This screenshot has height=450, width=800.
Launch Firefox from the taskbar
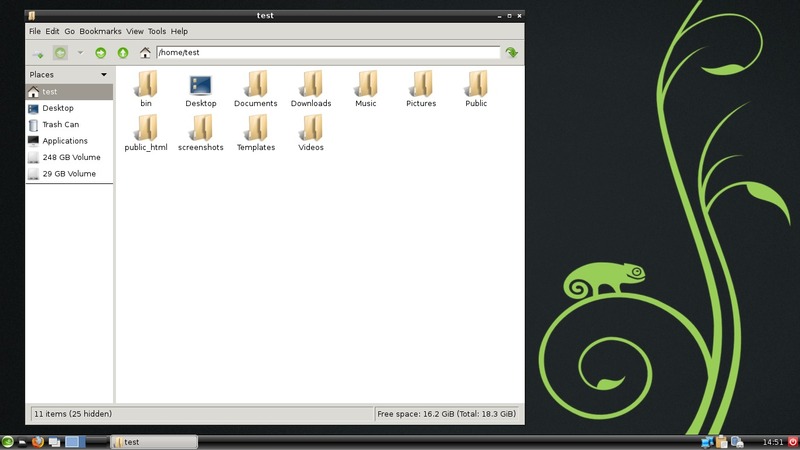(x=38, y=442)
